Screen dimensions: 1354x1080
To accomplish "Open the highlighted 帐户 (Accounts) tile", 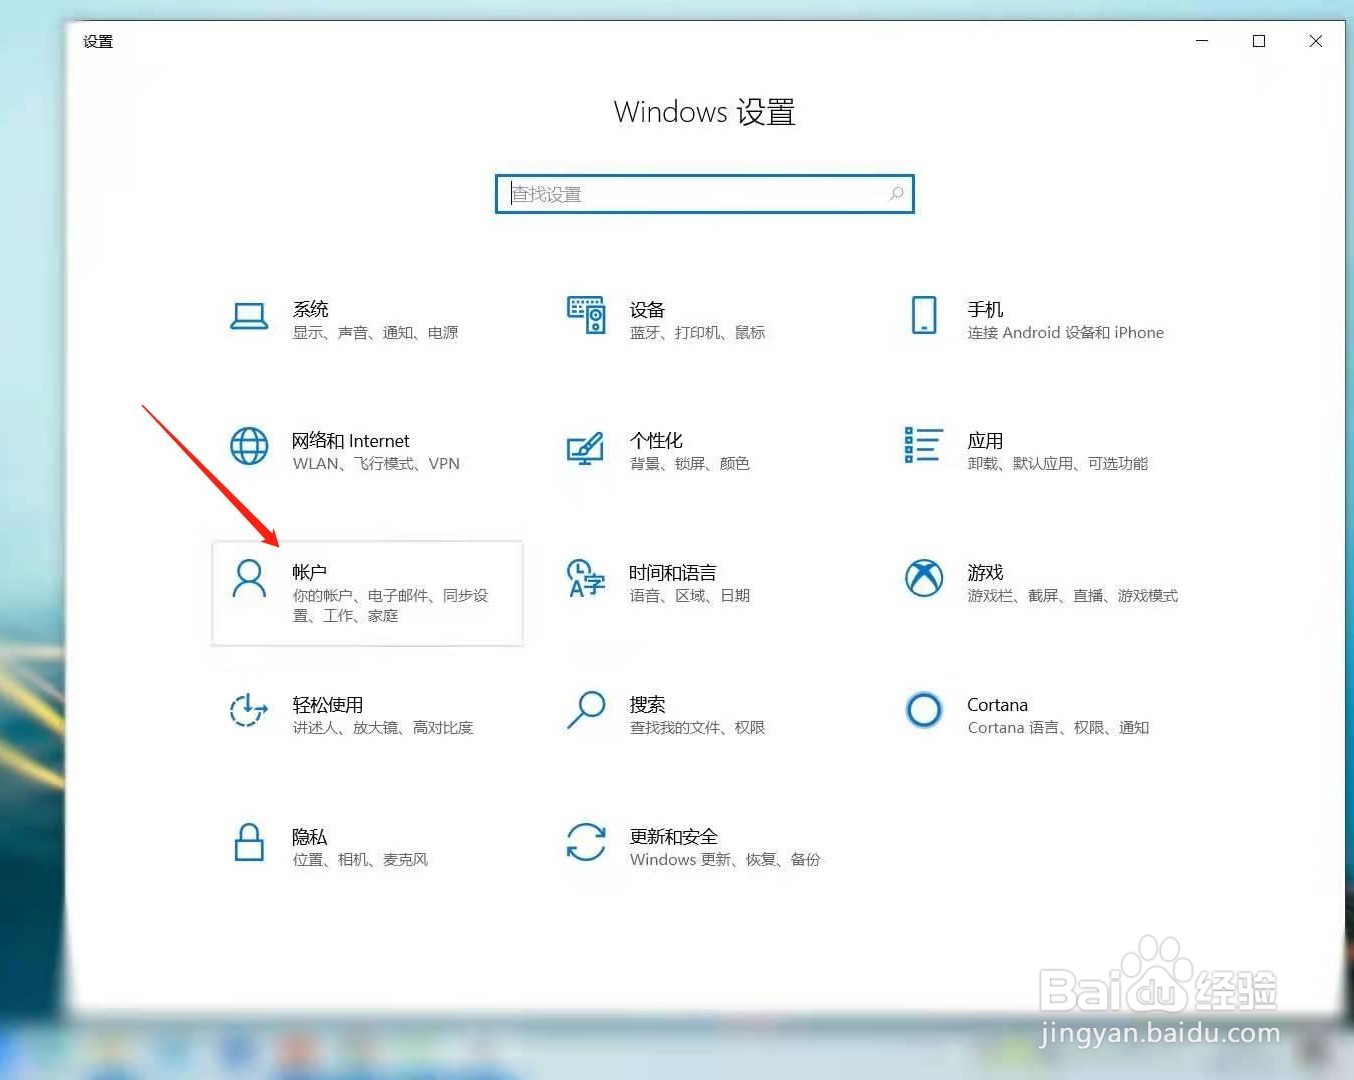I will pos(367,592).
